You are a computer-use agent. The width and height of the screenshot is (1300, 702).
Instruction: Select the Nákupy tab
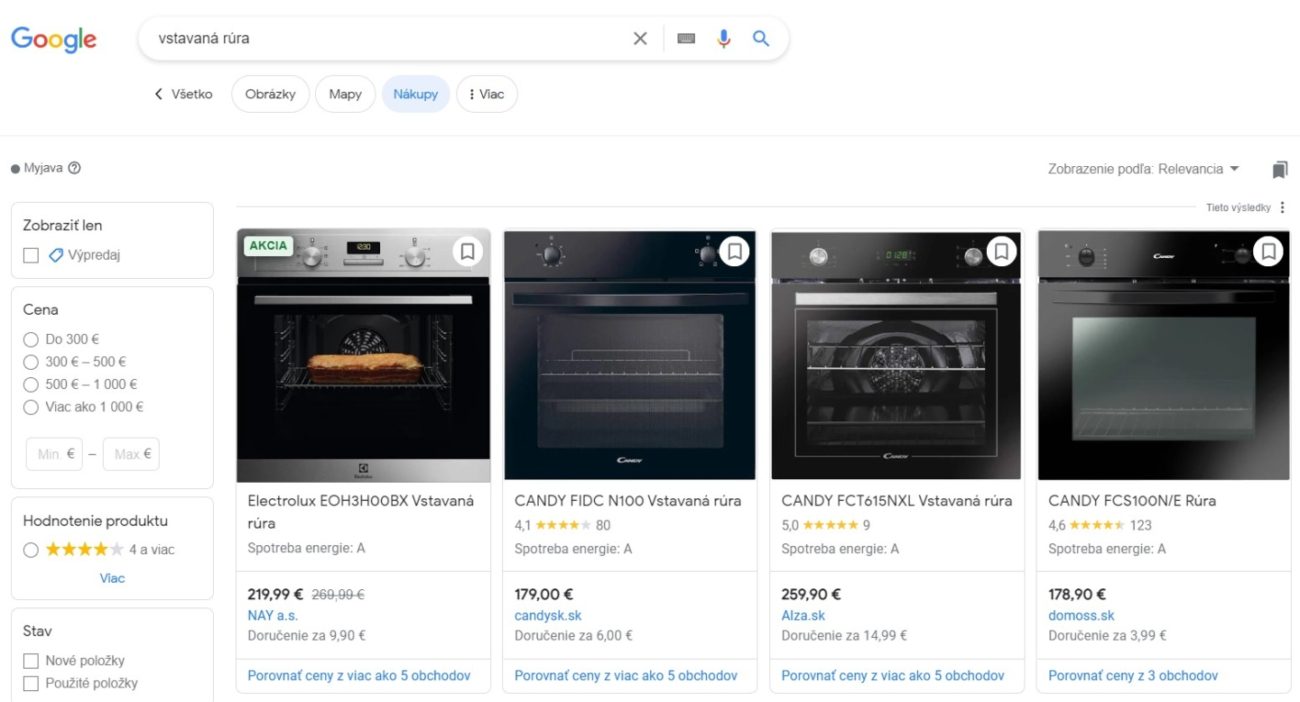click(416, 94)
